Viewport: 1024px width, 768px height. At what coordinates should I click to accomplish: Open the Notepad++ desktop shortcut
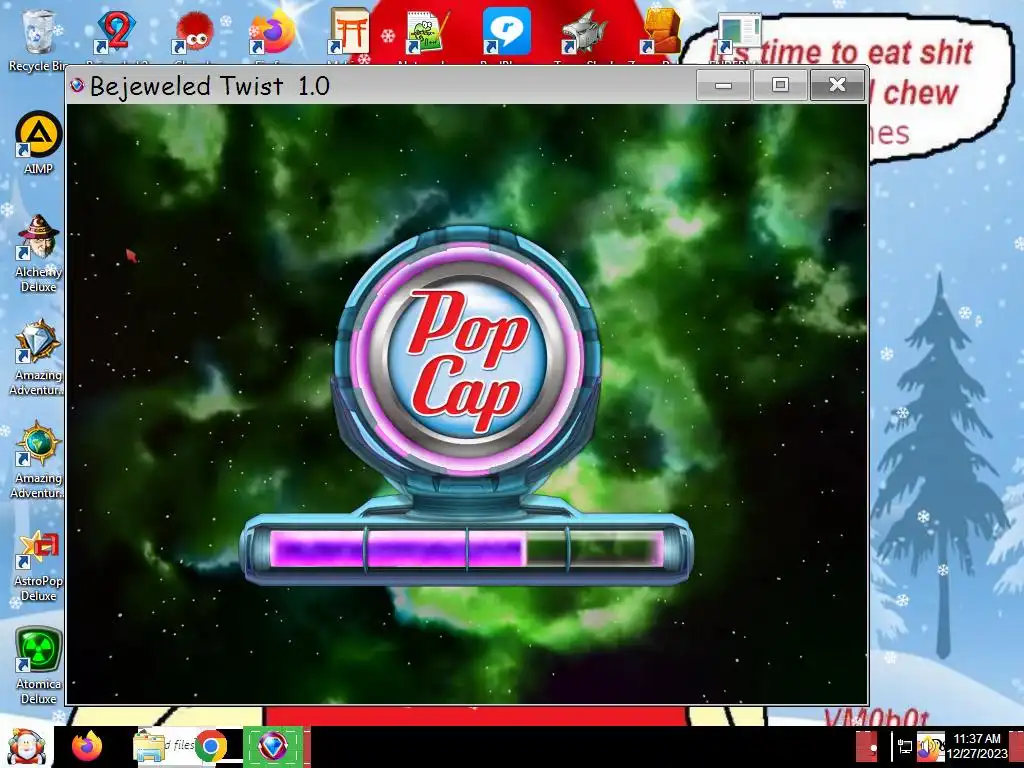[427, 33]
